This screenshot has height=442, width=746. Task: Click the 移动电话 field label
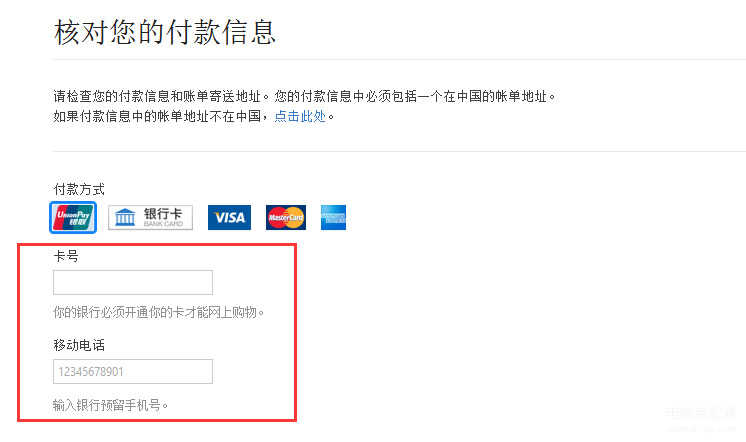[79, 345]
